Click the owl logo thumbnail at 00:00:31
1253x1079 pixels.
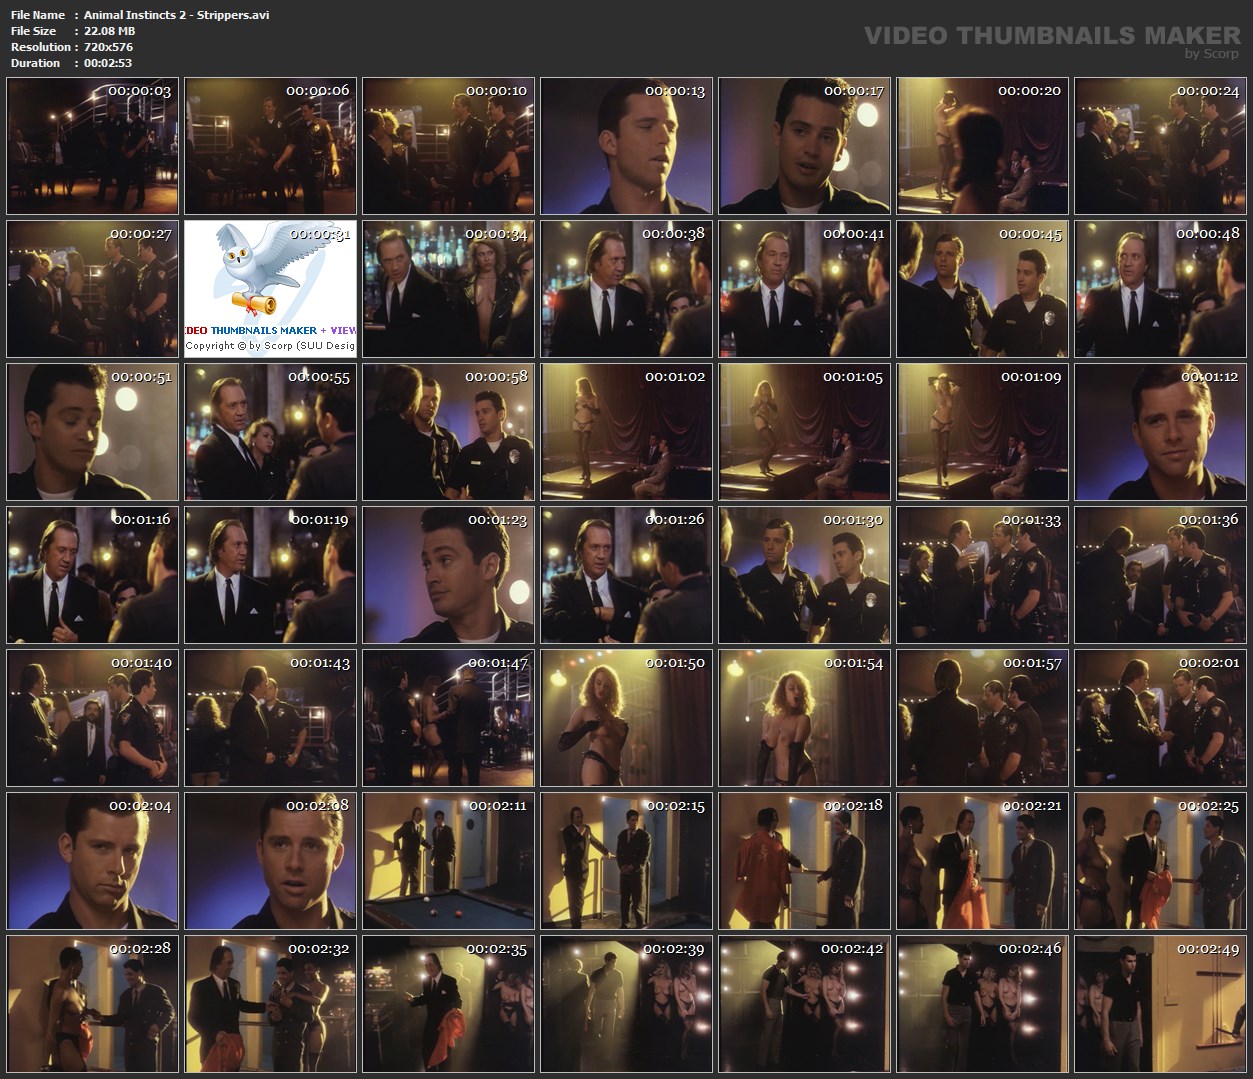[271, 289]
